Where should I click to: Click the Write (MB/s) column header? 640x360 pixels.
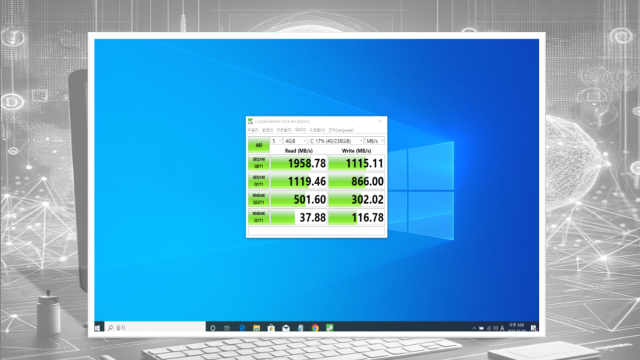tap(356, 151)
